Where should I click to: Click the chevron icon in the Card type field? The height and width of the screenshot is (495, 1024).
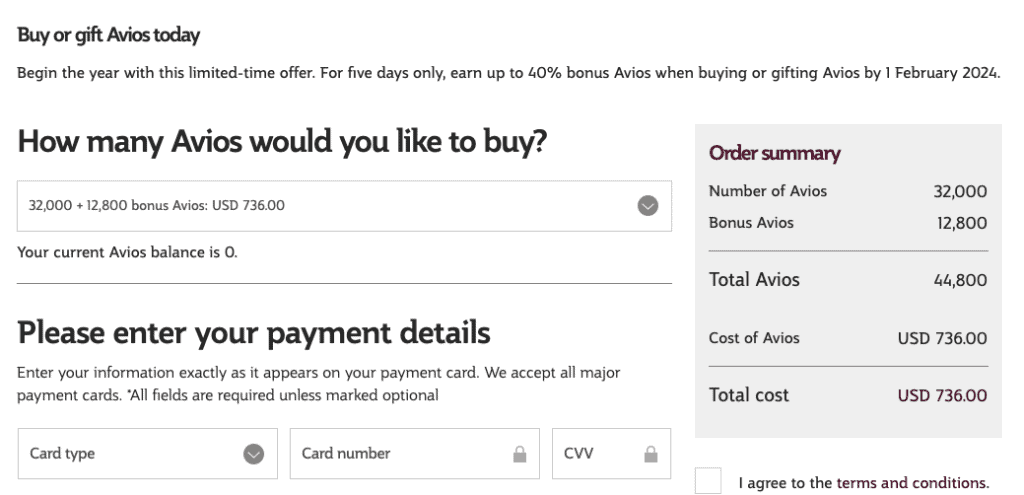tap(254, 454)
